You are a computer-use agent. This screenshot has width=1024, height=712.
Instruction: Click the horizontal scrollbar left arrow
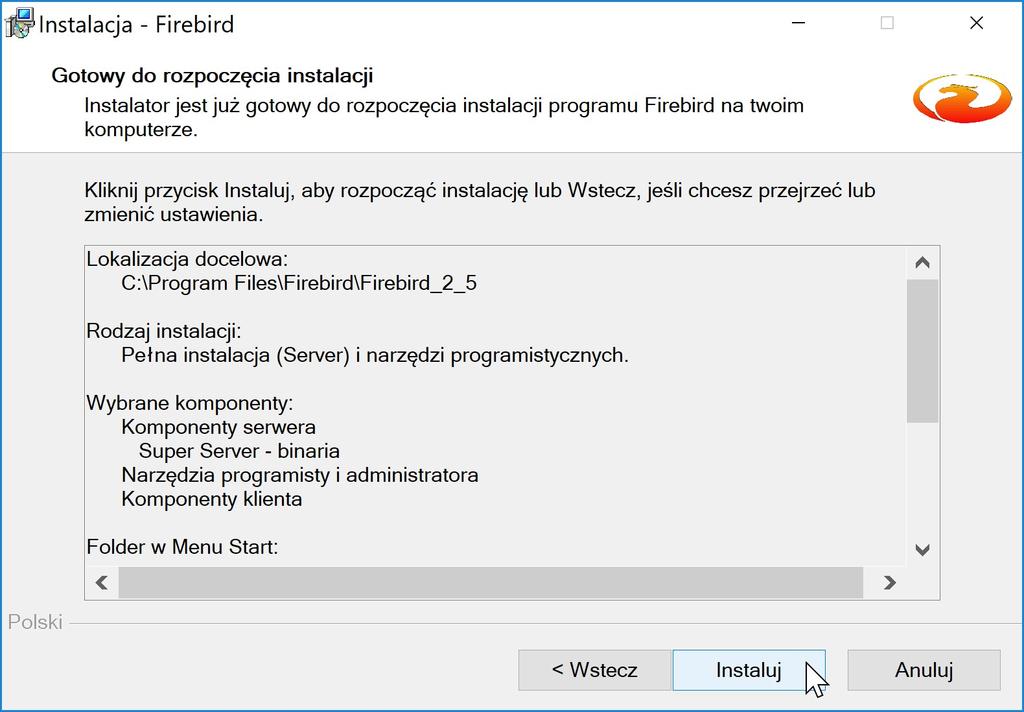pos(102,582)
